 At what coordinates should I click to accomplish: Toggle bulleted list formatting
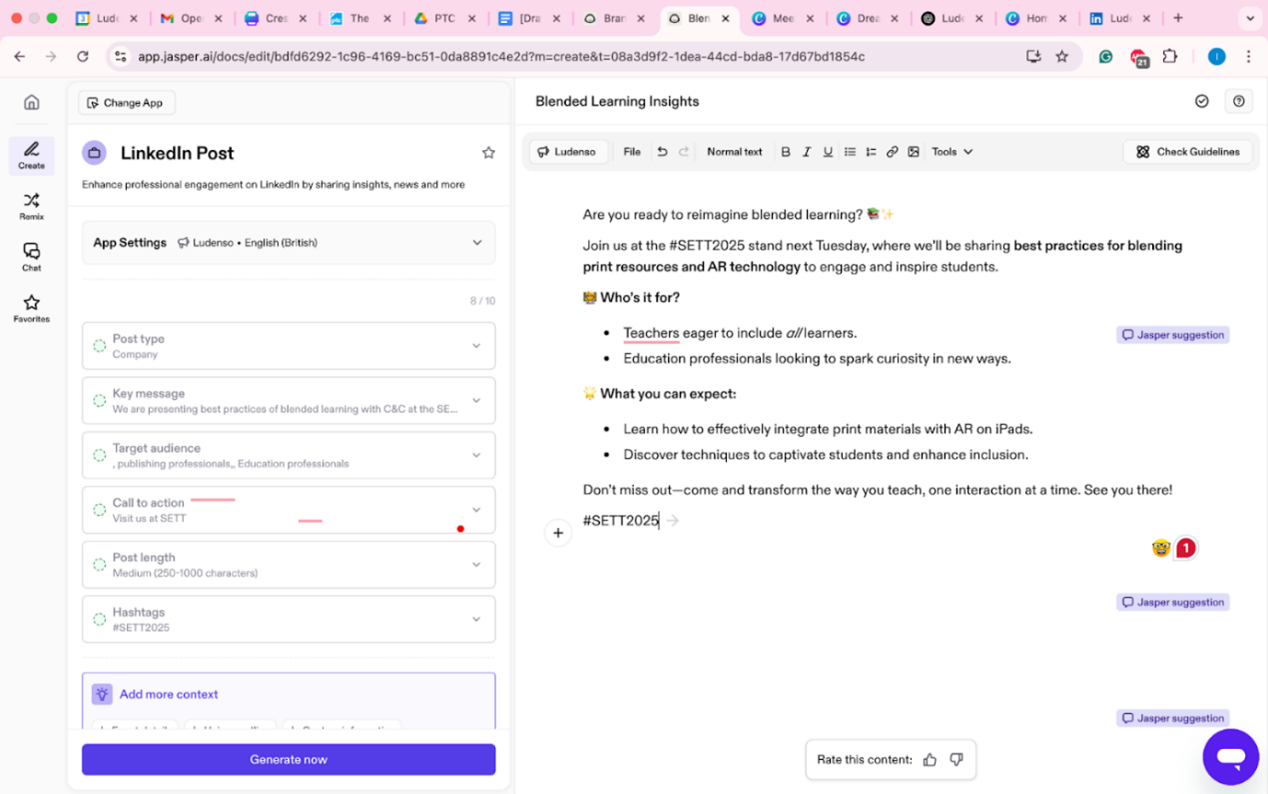(850, 152)
